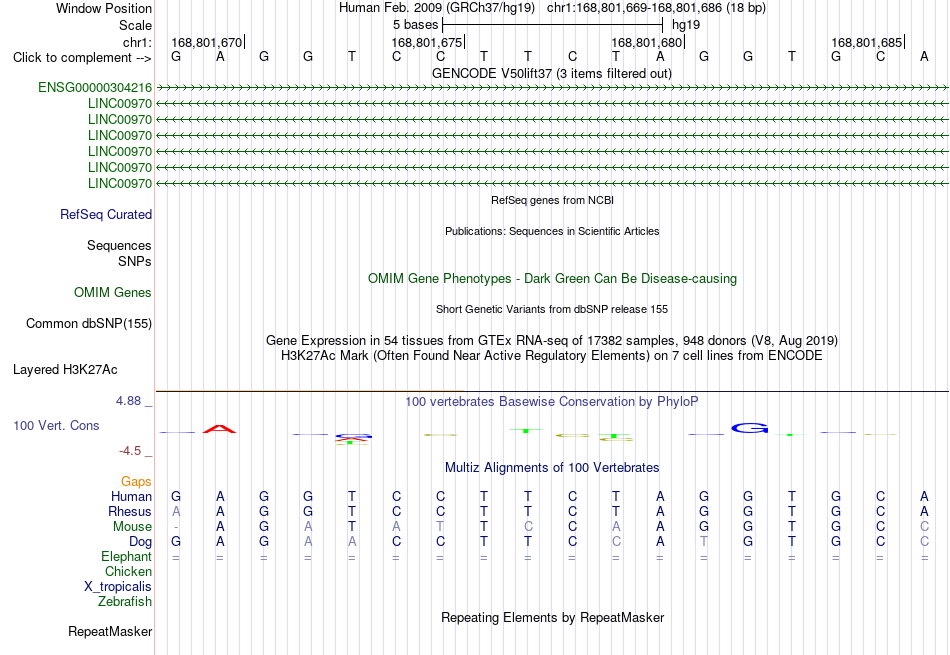Click the SNPs track label
Viewport: 950px width, 655px height.
point(135,261)
